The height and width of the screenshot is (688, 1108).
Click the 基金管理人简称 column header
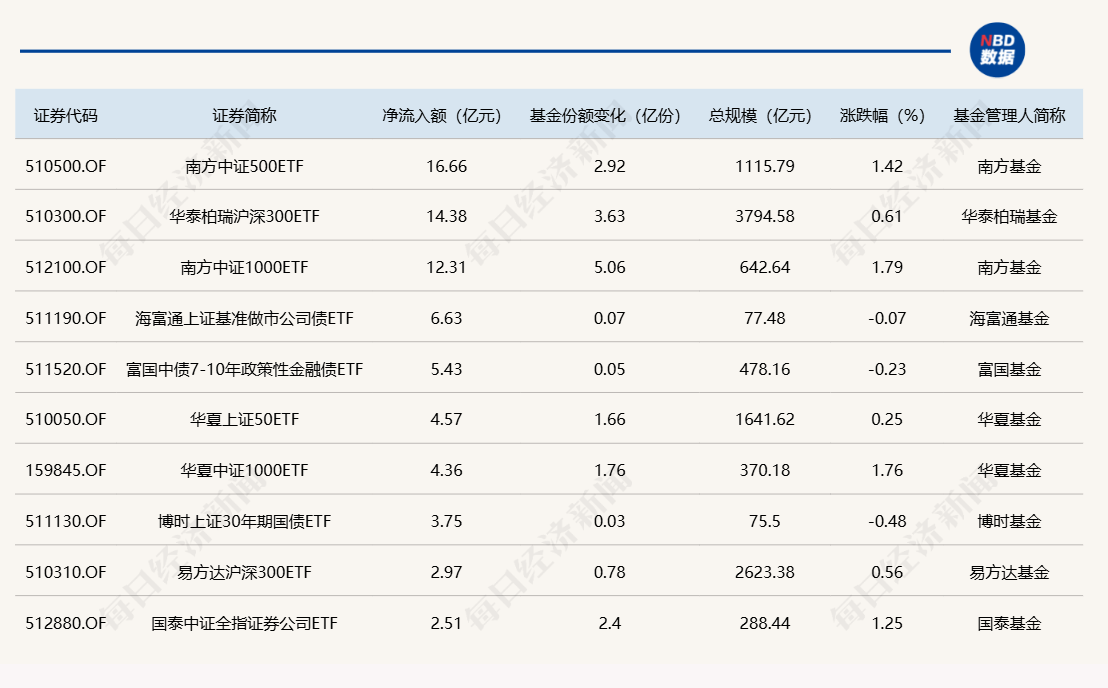click(x=1009, y=115)
